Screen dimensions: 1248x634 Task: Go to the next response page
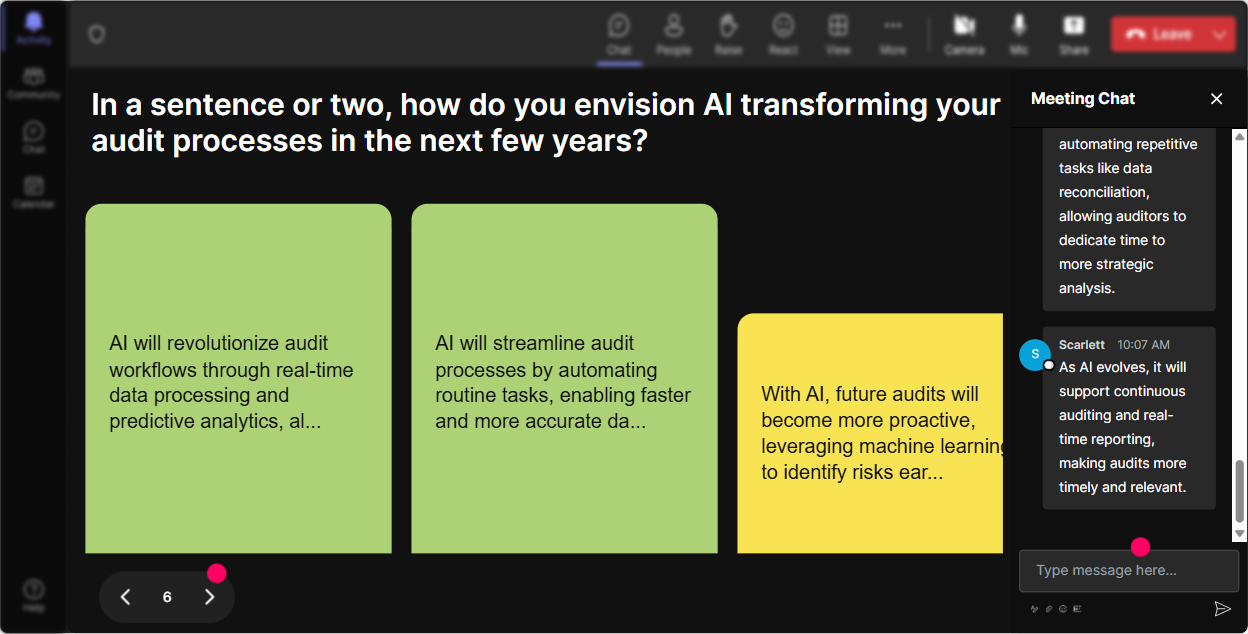click(209, 597)
